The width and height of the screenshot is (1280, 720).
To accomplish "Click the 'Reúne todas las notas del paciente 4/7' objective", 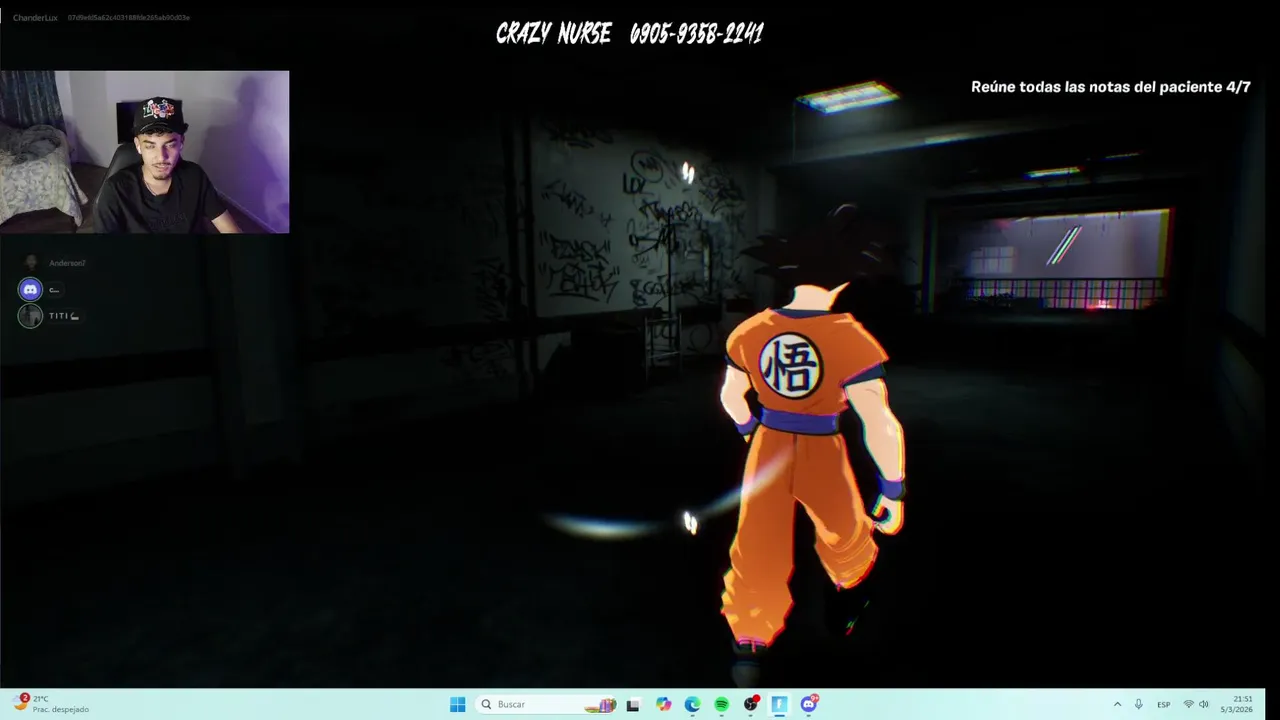I will pos(1111,87).
